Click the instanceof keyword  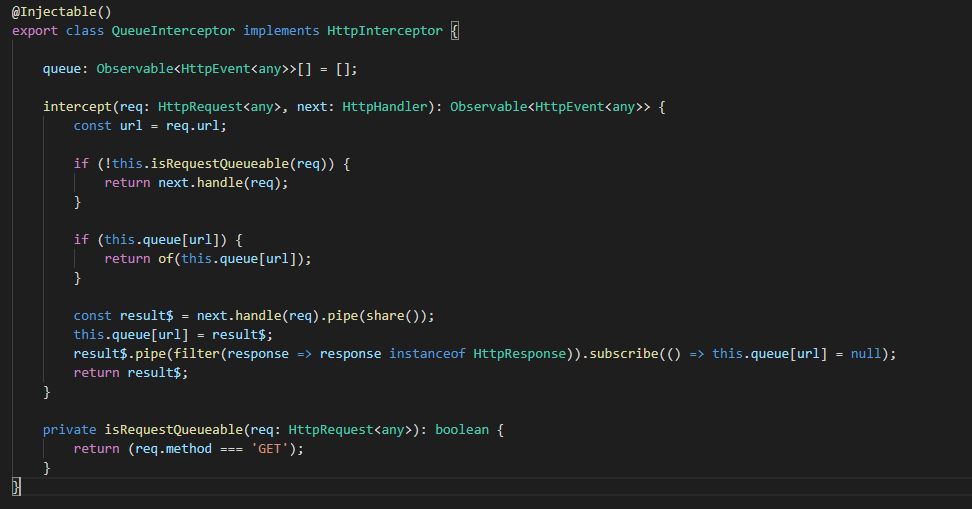coord(427,353)
